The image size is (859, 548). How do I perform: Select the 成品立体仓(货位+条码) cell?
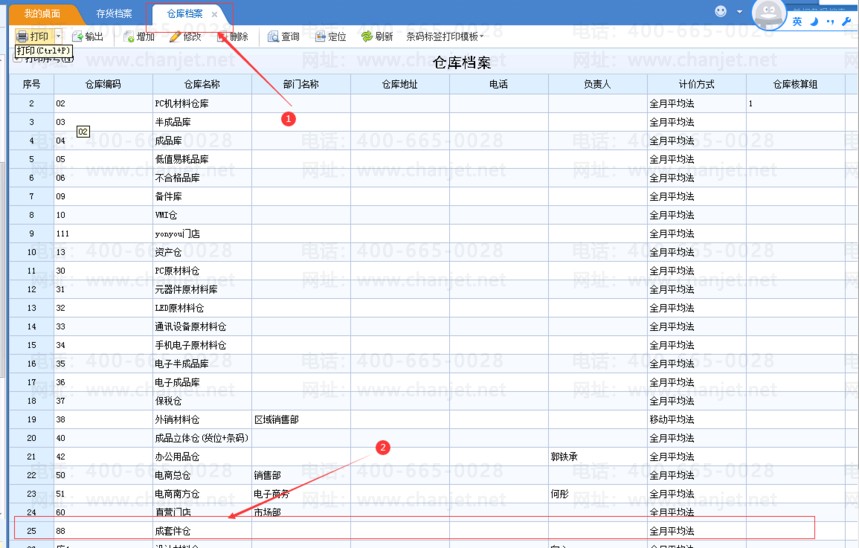pyautogui.click(x=202, y=438)
